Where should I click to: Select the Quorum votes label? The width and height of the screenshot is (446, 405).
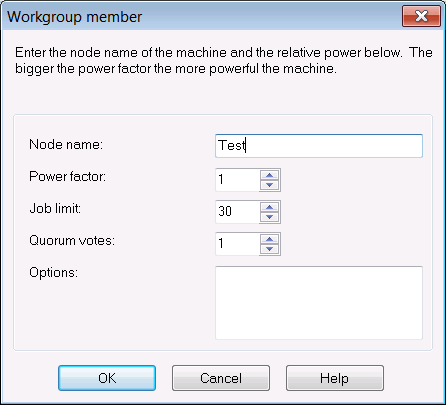click(x=72, y=240)
